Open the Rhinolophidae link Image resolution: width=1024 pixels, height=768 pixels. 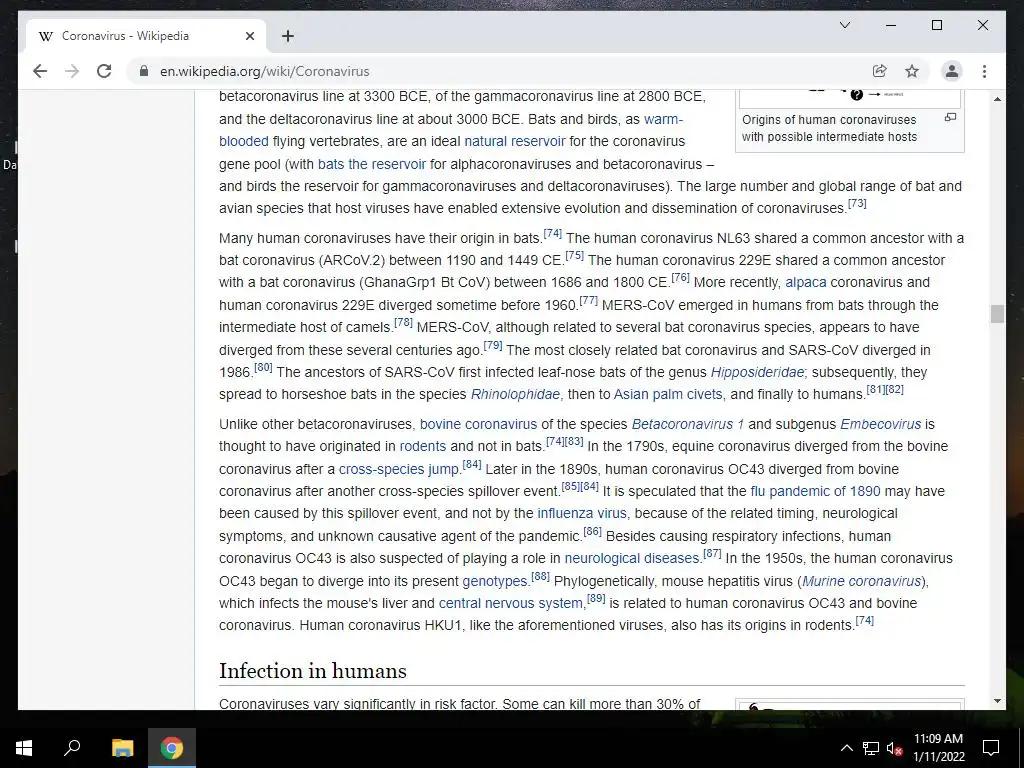(x=515, y=394)
